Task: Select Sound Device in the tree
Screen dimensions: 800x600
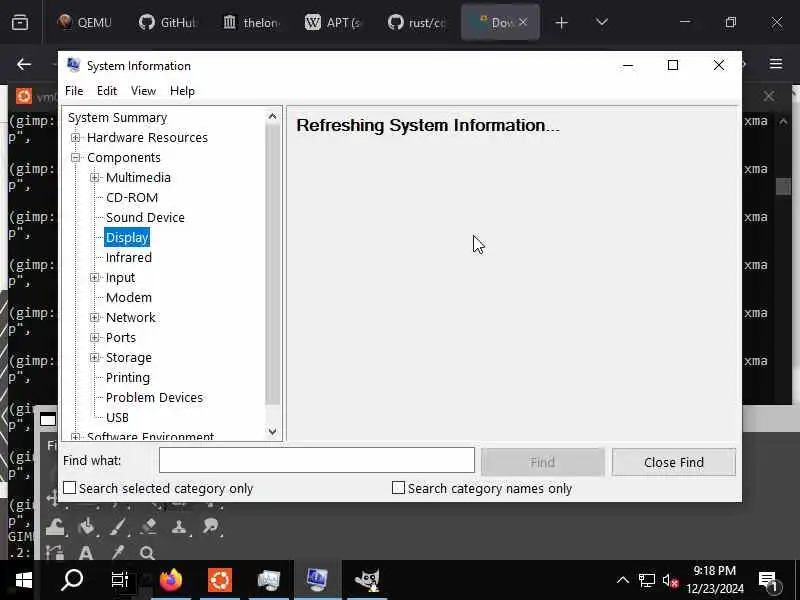Action: click(145, 217)
